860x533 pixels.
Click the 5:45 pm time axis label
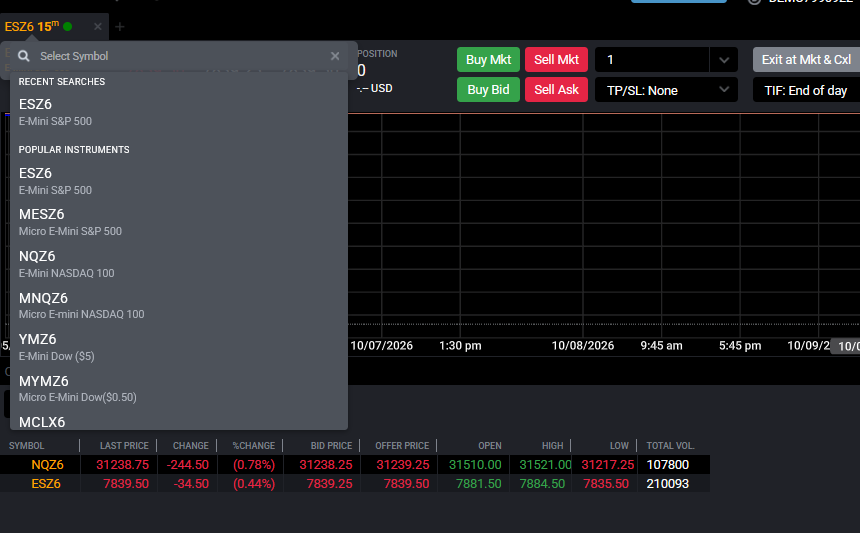coord(740,345)
